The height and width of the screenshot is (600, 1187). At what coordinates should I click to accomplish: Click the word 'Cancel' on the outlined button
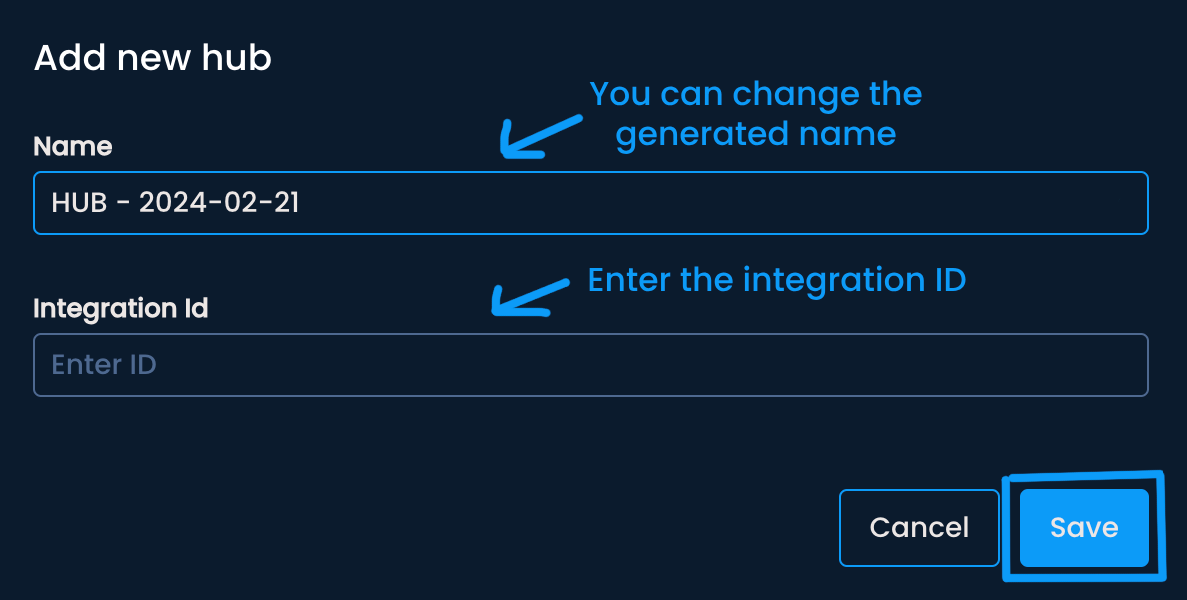(x=919, y=528)
